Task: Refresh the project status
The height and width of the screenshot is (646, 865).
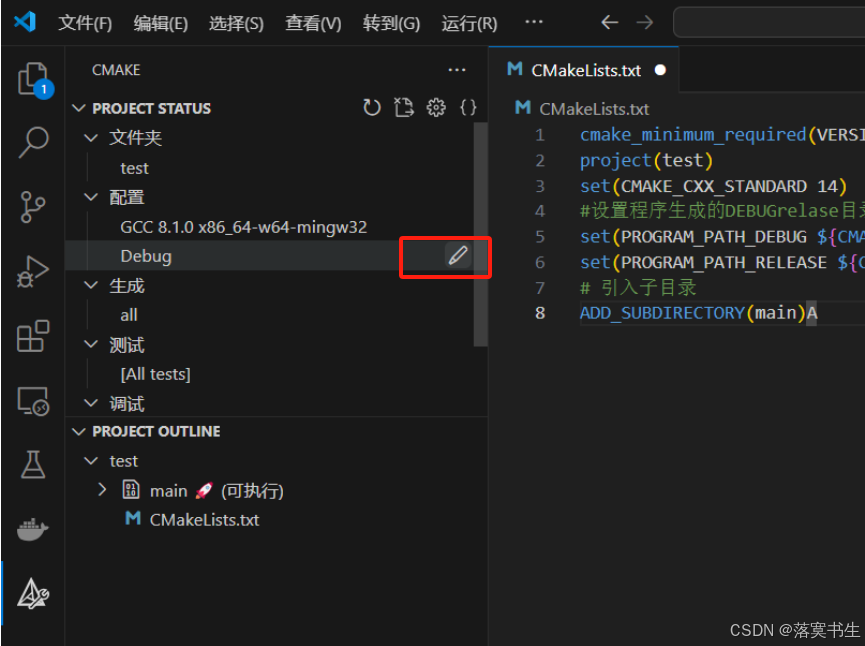Action: point(372,108)
